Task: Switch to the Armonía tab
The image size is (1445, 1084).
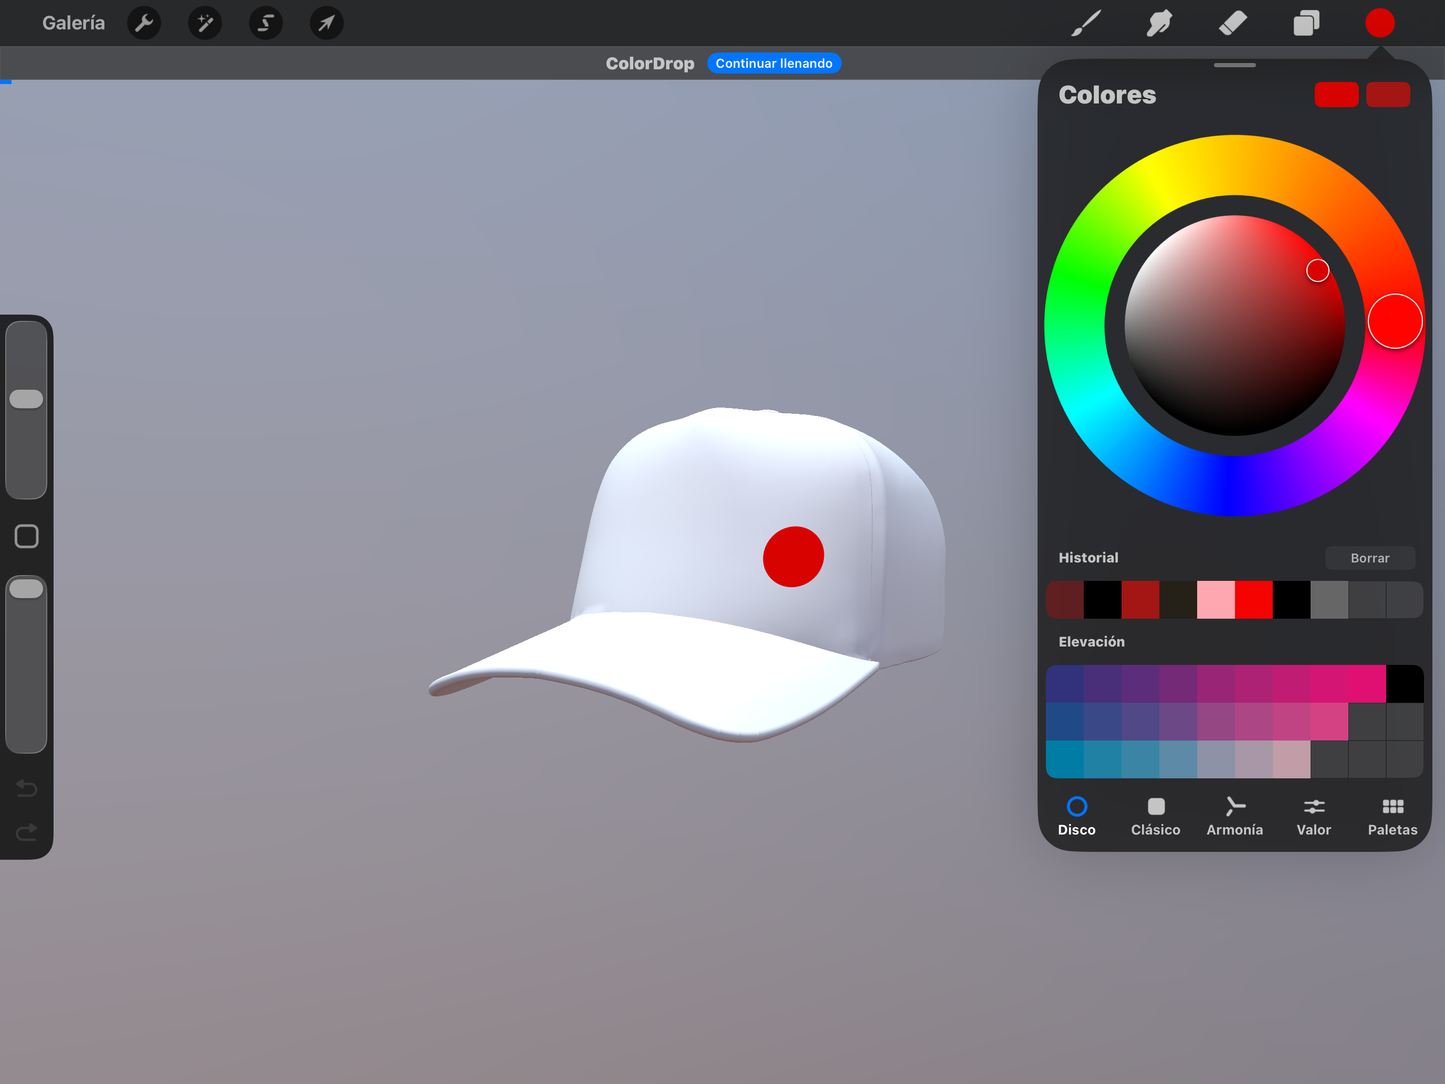Action: pyautogui.click(x=1235, y=816)
